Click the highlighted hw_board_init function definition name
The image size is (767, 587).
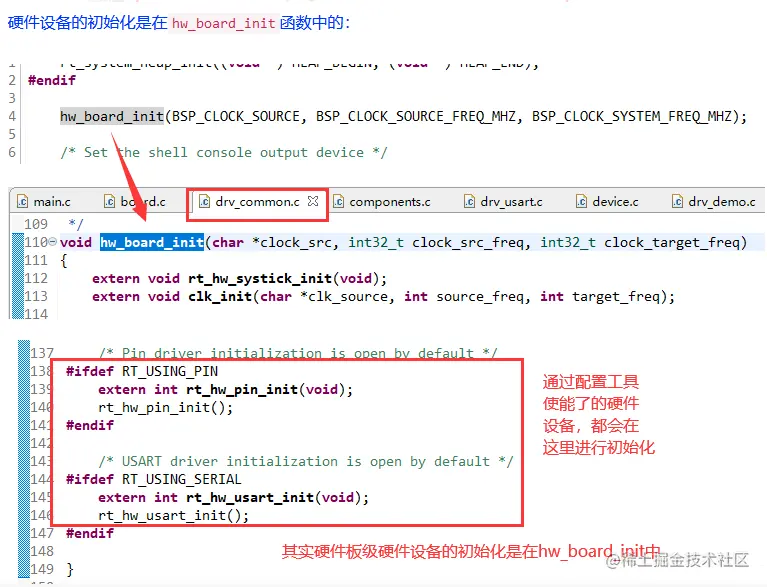[x=152, y=242]
